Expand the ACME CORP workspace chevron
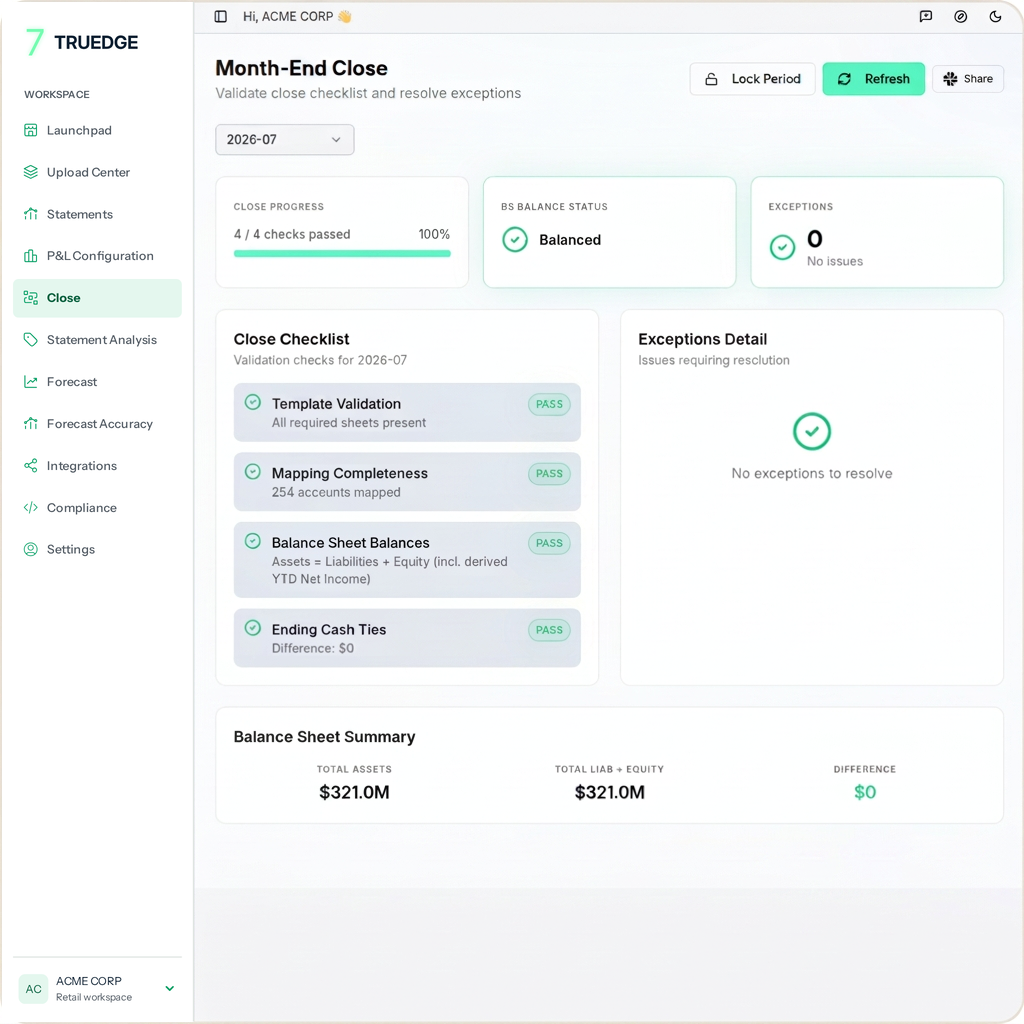1024x1024 pixels. [170, 989]
